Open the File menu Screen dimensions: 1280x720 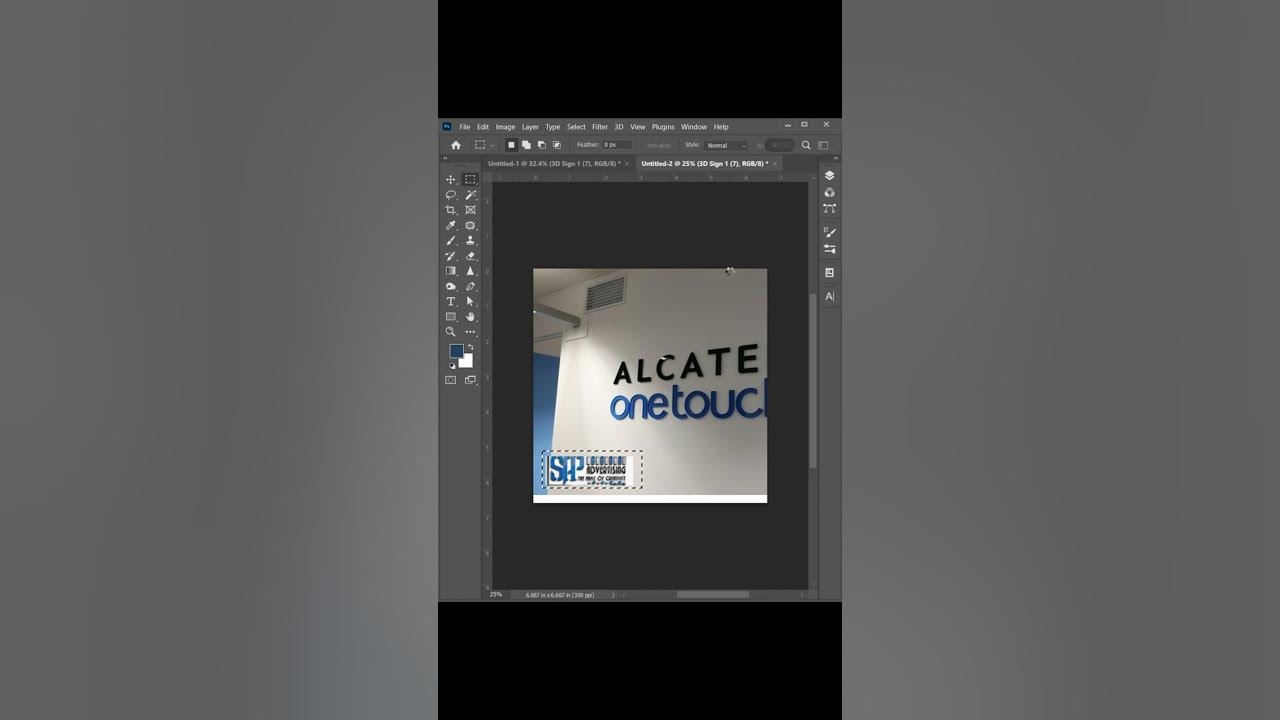point(464,127)
